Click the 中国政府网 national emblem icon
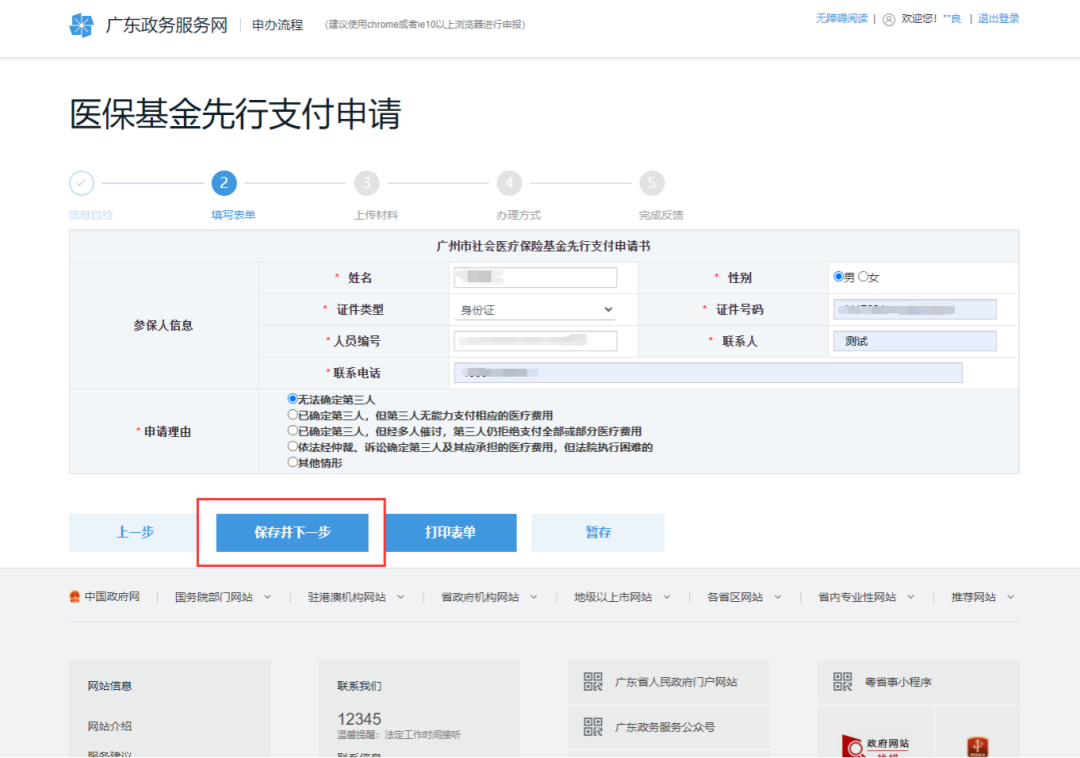 point(74,597)
